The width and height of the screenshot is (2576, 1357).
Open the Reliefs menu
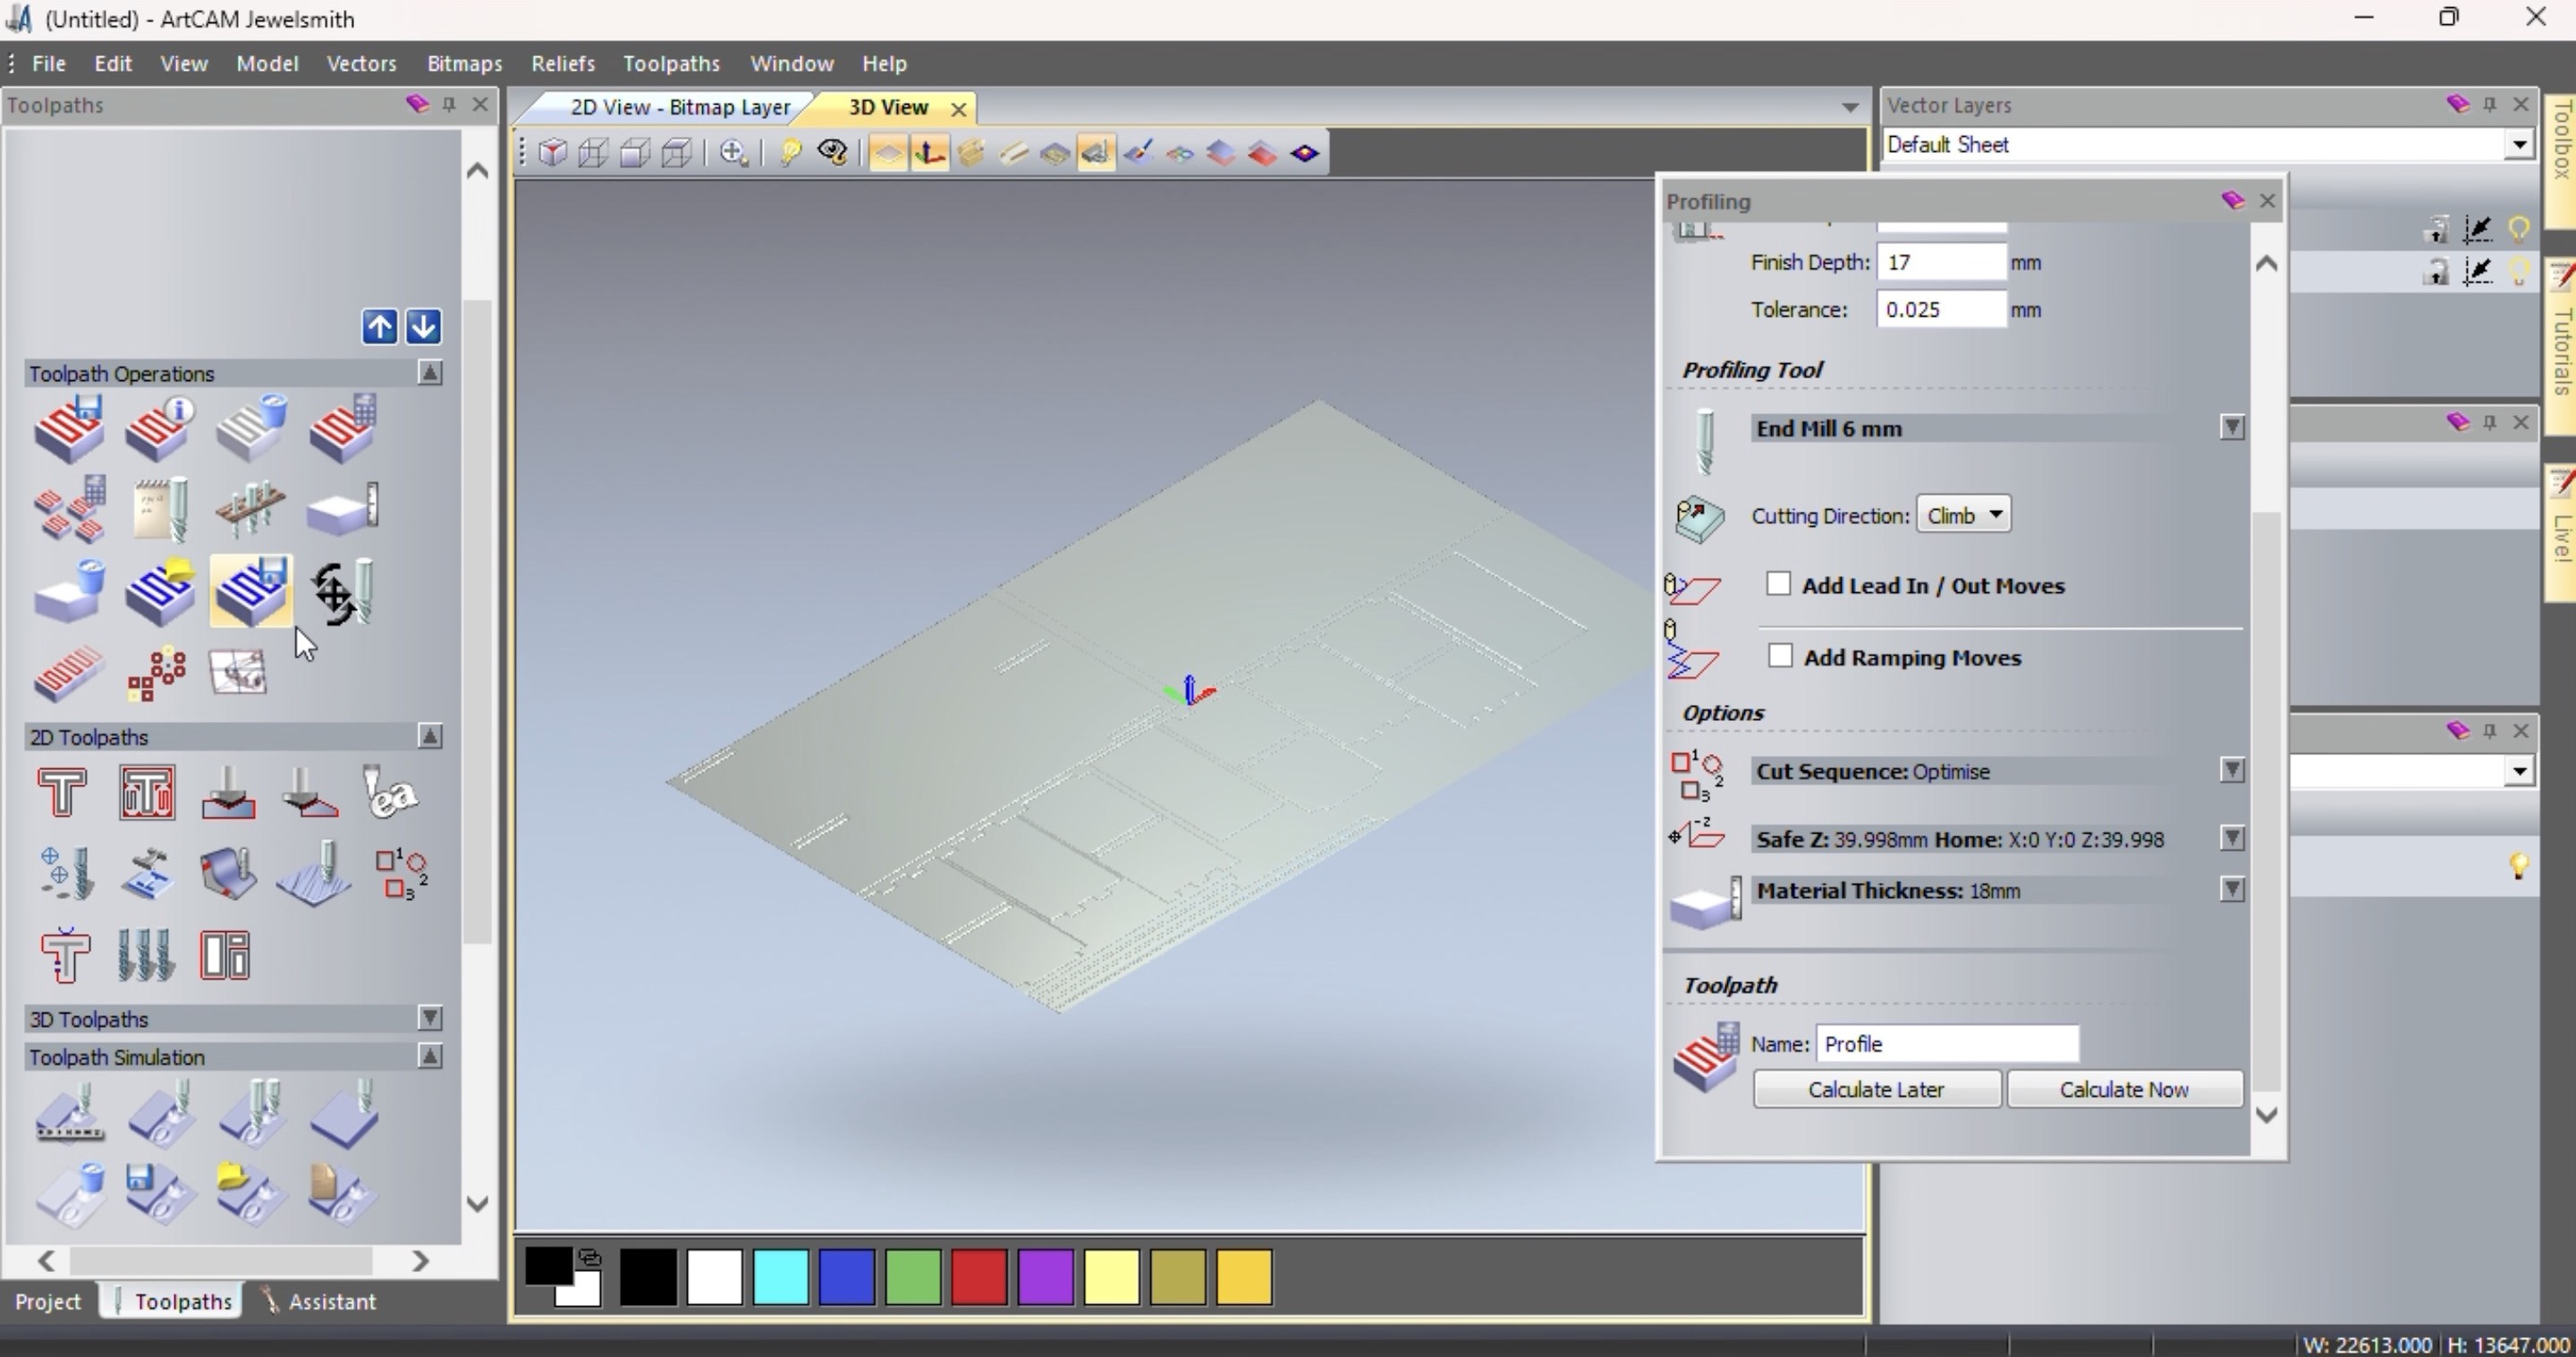[563, 63]
